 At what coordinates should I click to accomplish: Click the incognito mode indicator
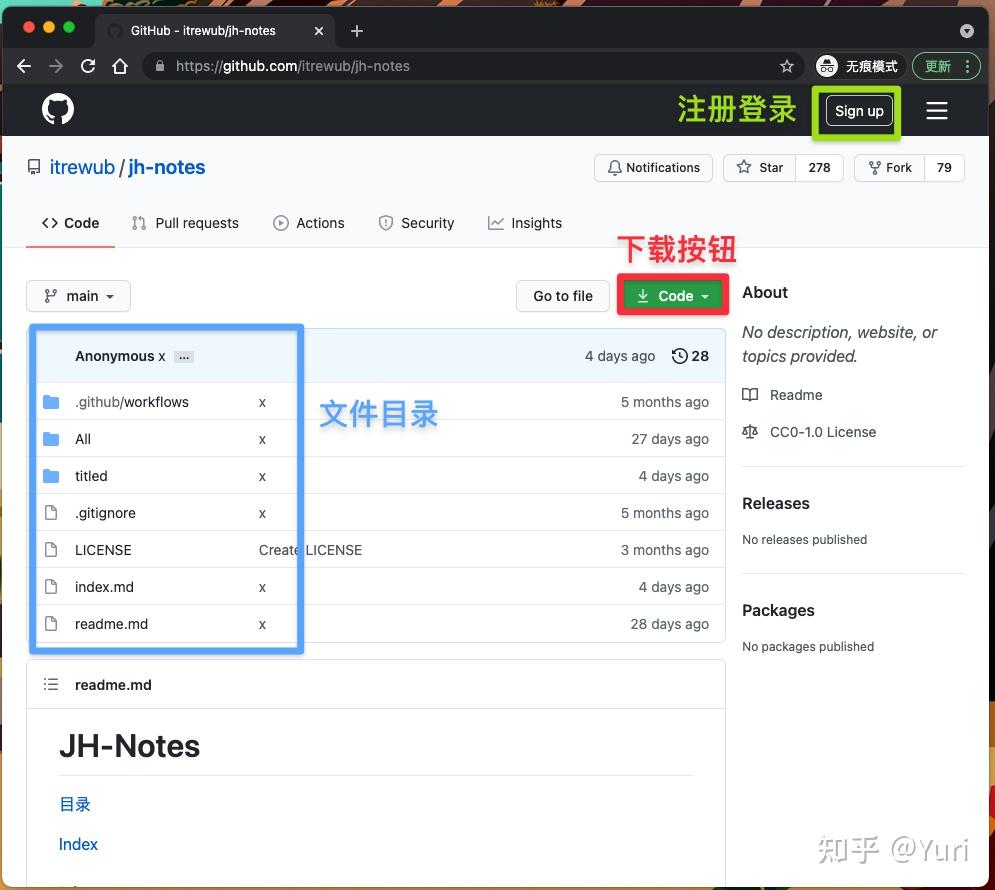tap(857, 66)
